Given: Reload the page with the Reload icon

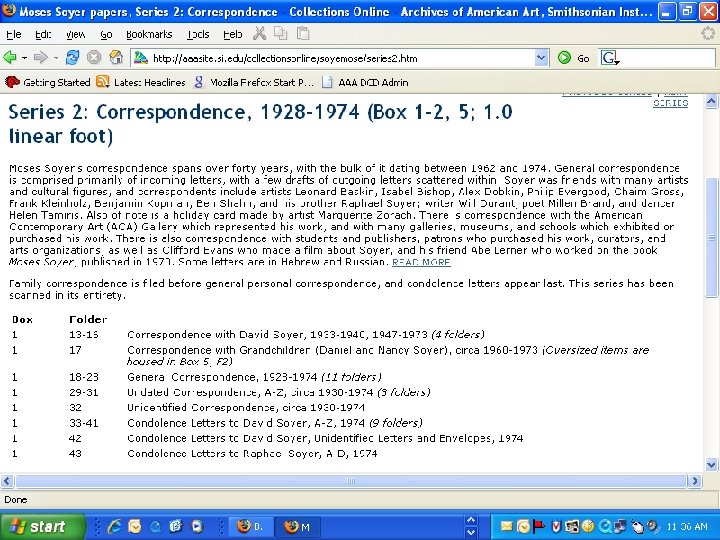Looking at the screenshot, I should pyautogui.click(x=72, y=58).
